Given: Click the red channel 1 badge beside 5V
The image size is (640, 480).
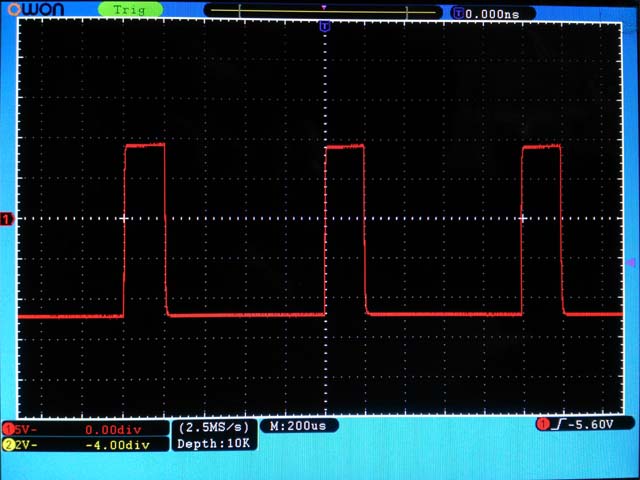Looking at the screenshot, I should (8, 430).
